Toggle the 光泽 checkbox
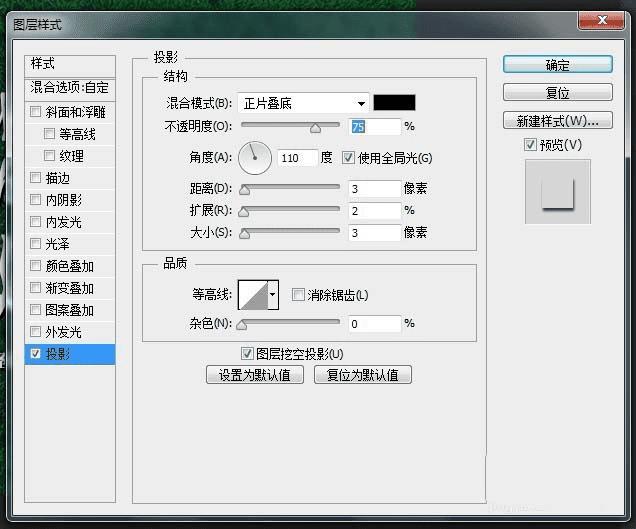Image resolution: width=636 pixels, height=529 pixels. pos(36,243)
